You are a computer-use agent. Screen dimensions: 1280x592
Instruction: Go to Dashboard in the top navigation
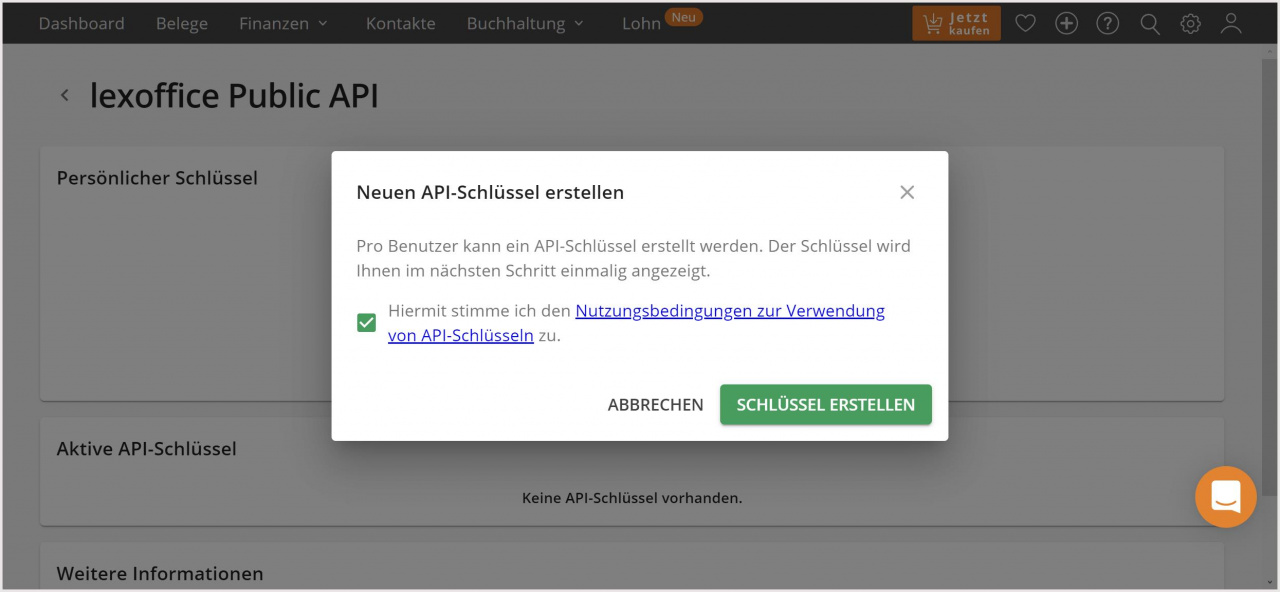[82, 23]
